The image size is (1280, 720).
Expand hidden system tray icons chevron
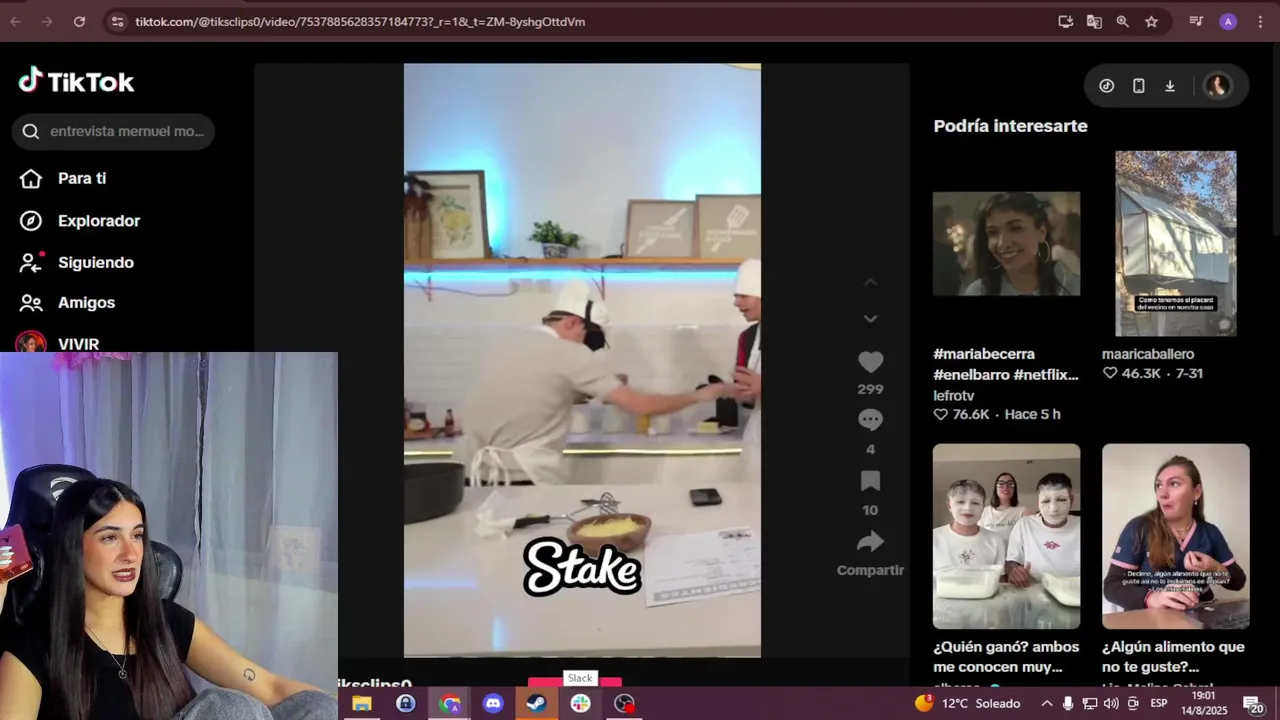(x=1047, y=704)
